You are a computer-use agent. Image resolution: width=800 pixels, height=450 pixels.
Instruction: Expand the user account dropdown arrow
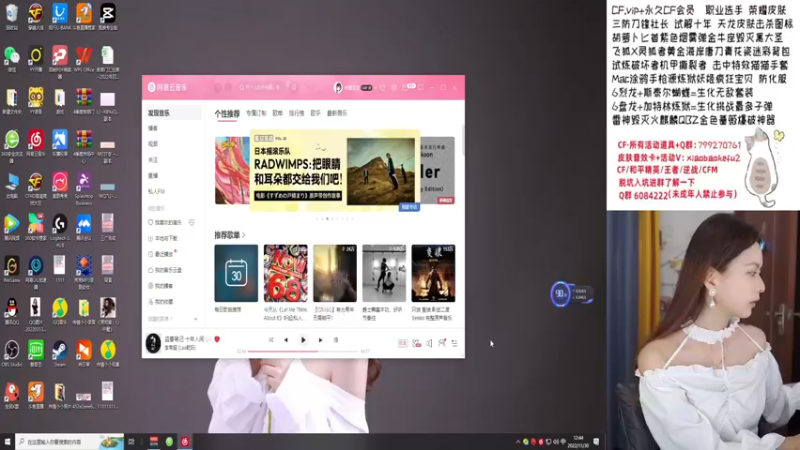pos(376,88)
